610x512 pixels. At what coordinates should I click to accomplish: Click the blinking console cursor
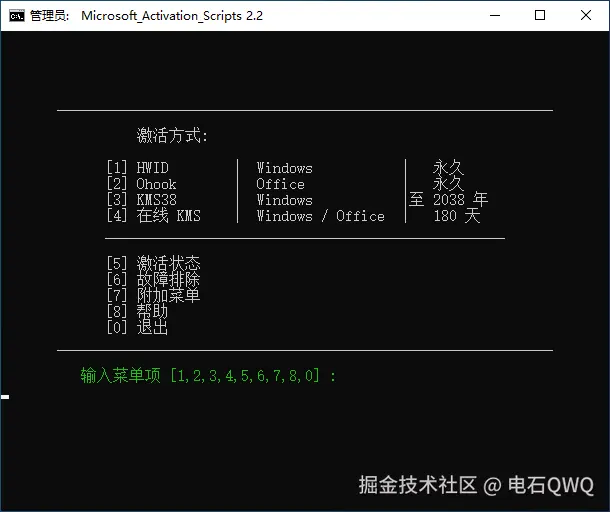(5, 397)
